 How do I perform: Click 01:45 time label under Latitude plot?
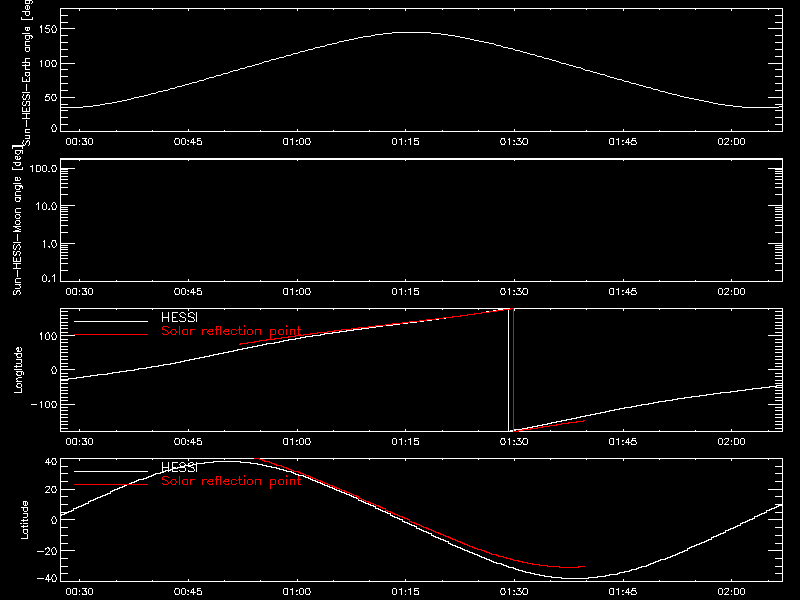623,592
